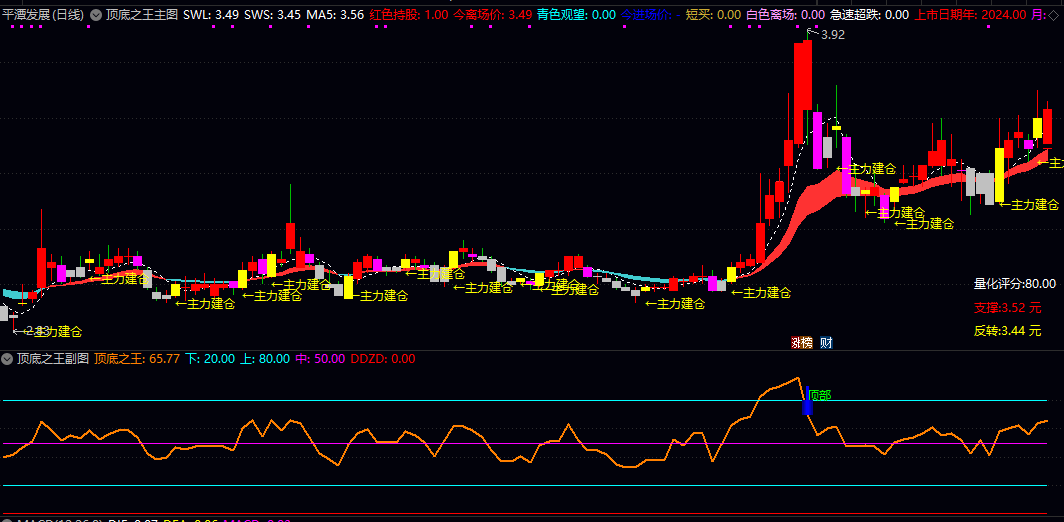Image resolution: width=1064 pixels, height=522 pixels.
Task: Expand the MACD panel dropdown arrow
Action: pyautogui.click(x=7, y=519)
